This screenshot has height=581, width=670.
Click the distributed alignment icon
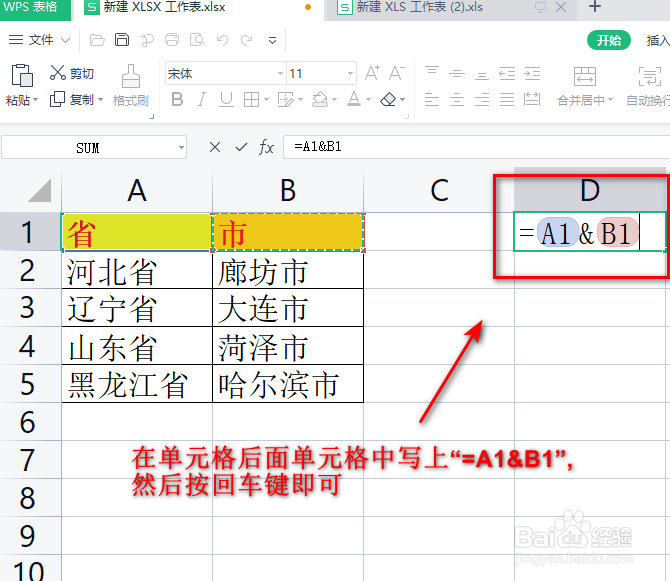532,100
